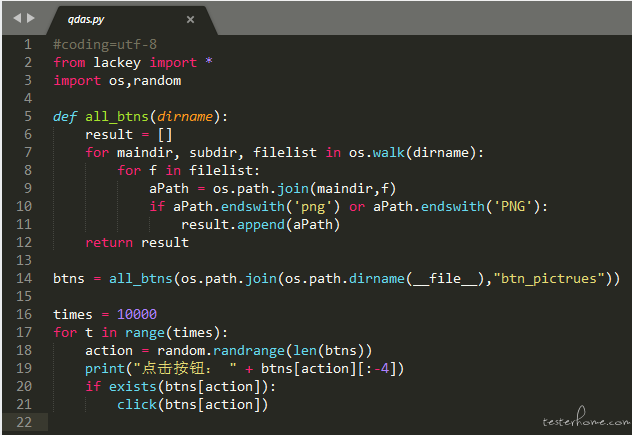Image resolution: width=632 pixels, height=435 pixels.
Task: Click 'os,random' on line 3
Action: (145, 81)
